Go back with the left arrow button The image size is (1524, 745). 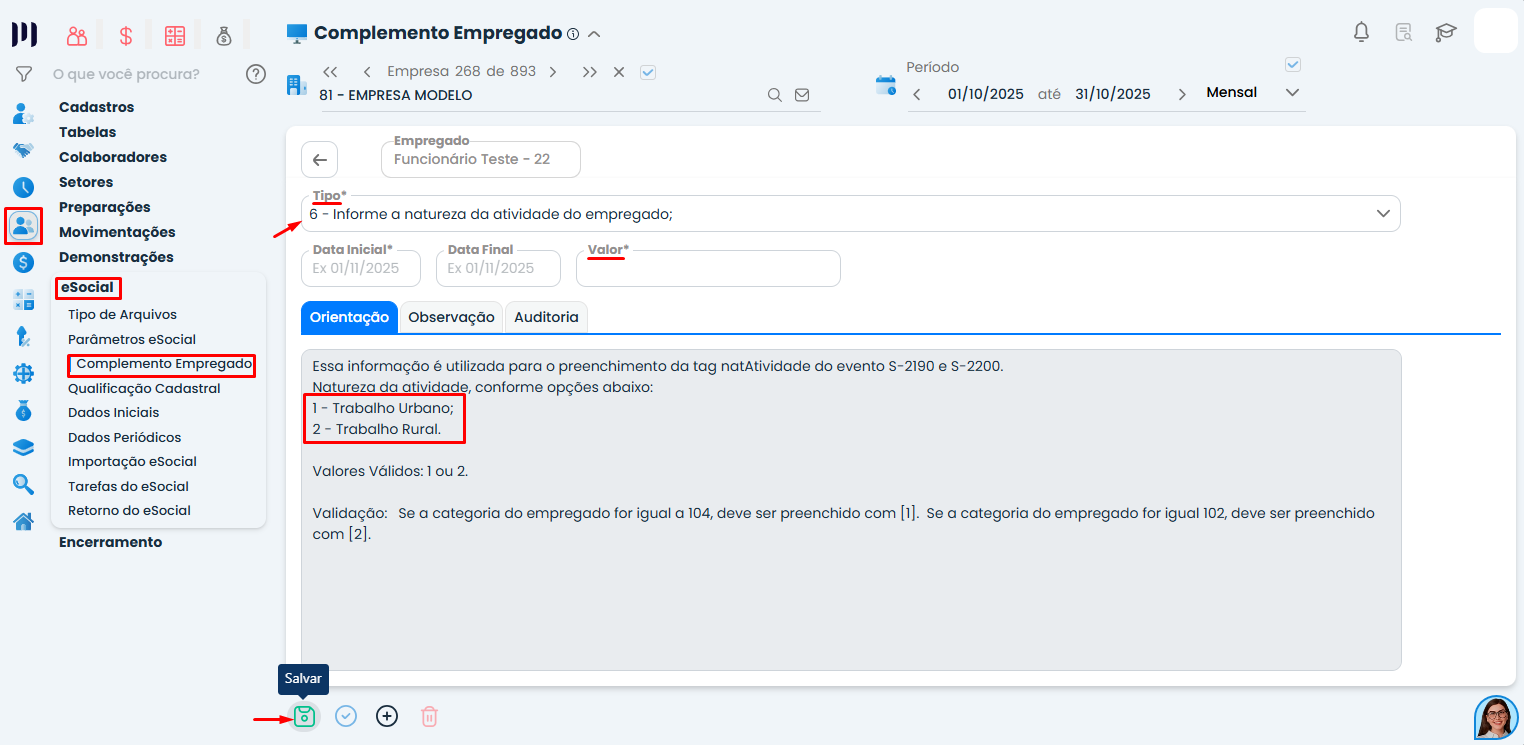coord(319,160)
